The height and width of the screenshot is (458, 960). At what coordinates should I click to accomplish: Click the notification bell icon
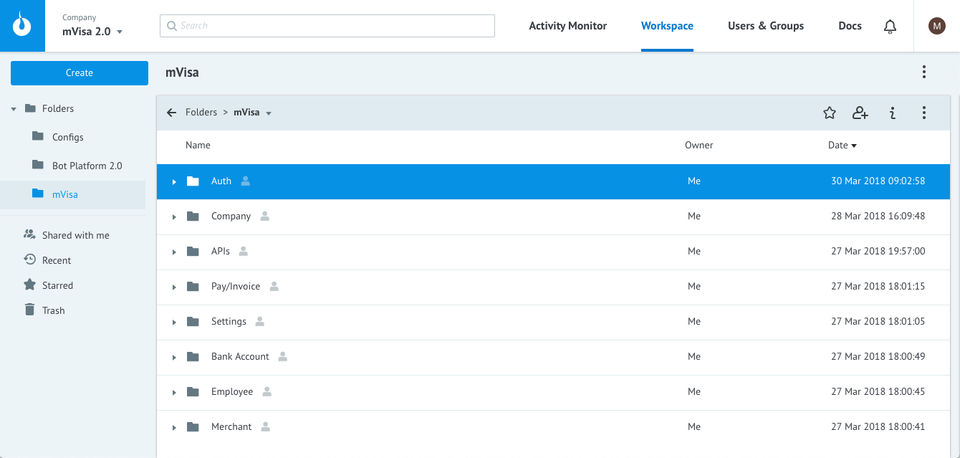pyautogui.click(x=890, y=26)
